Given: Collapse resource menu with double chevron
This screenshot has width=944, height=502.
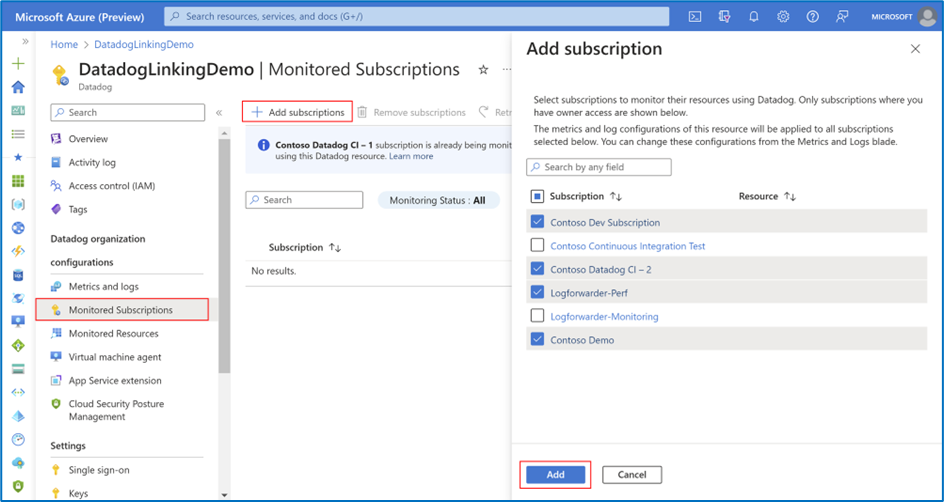Looking at the screenshot, I should click(x=219, y=113).
